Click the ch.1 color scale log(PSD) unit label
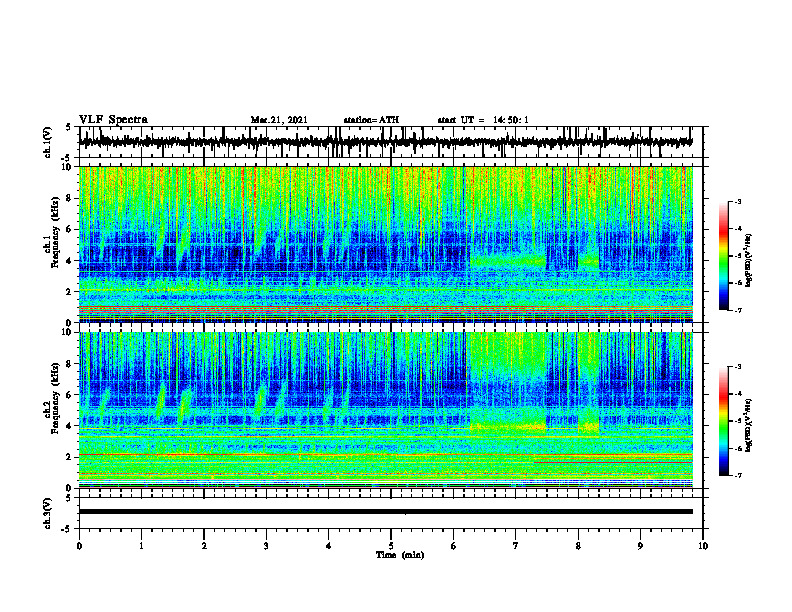 [x=749, y=261]
